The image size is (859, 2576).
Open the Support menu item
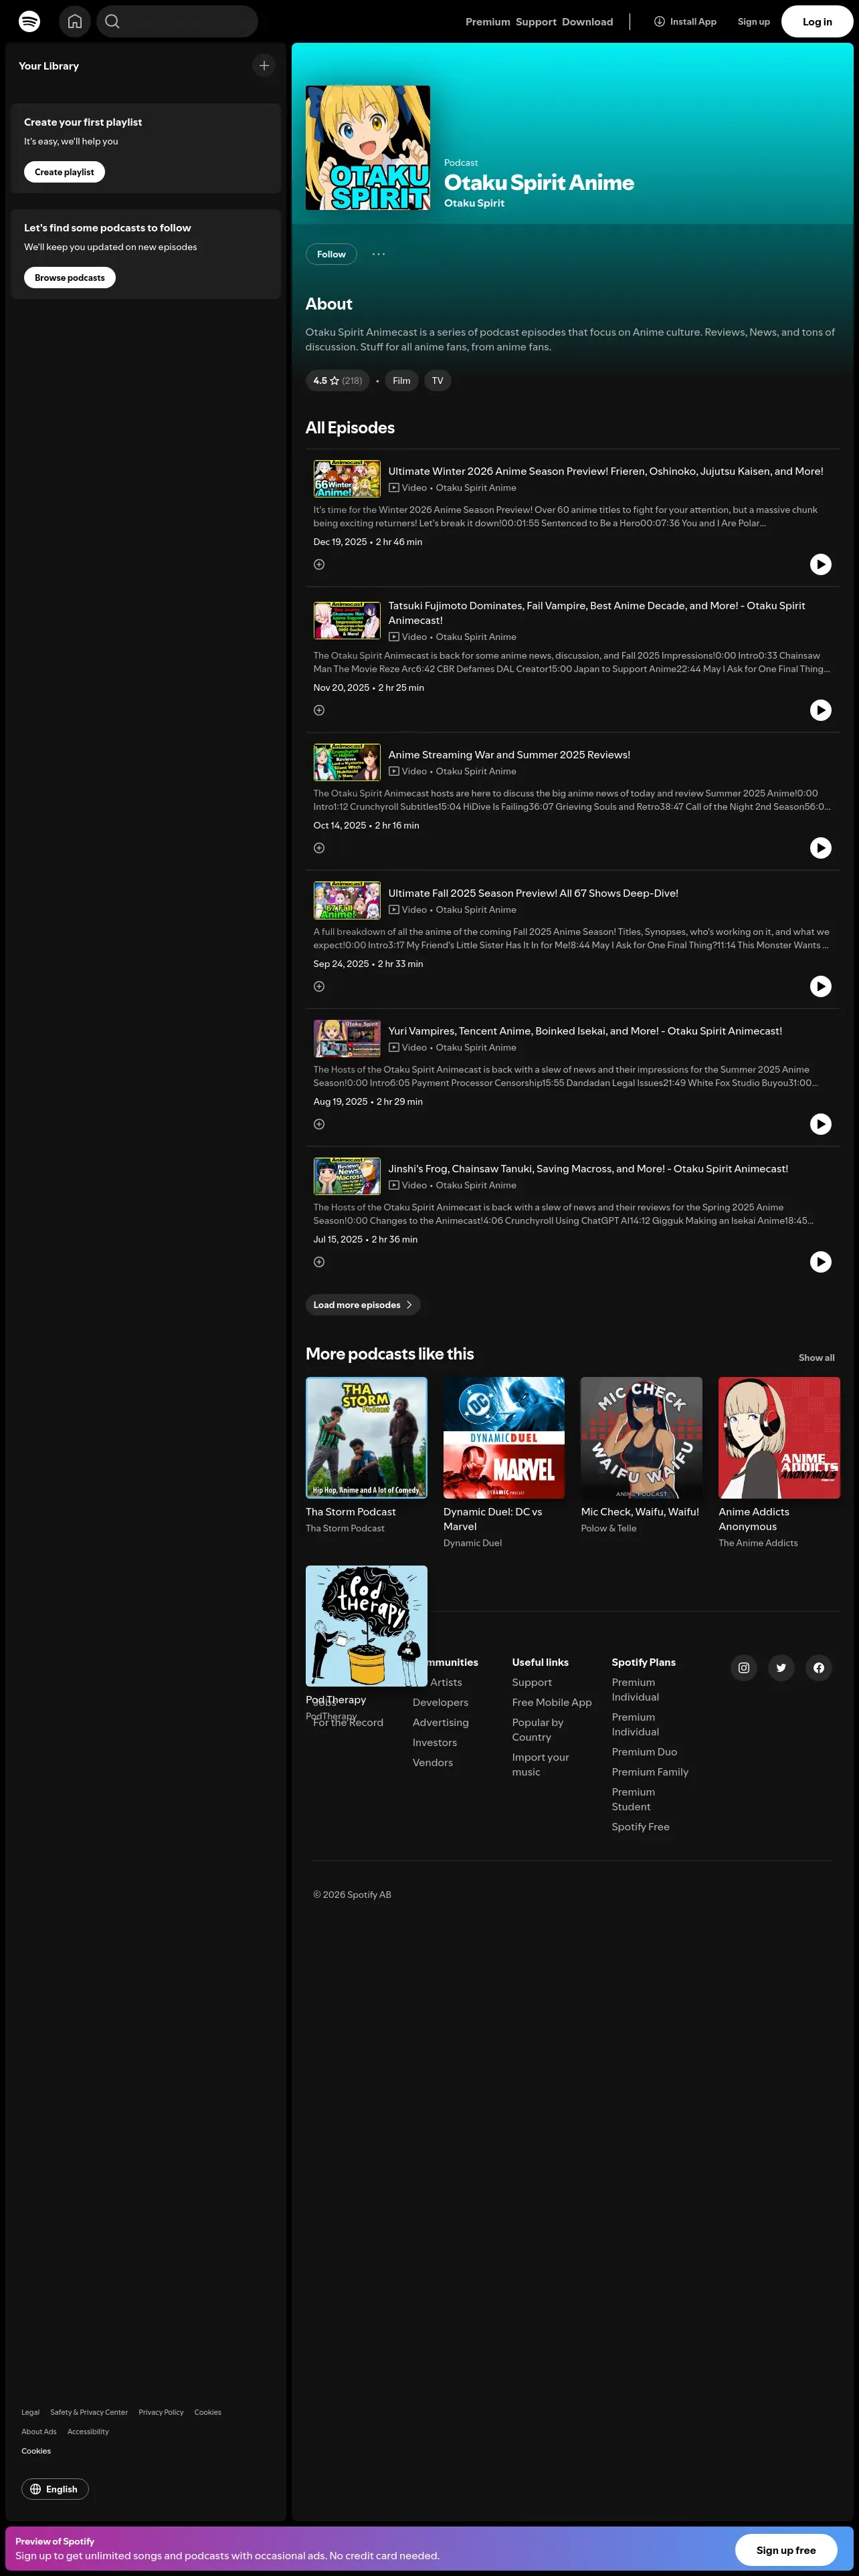coord(536,22)
